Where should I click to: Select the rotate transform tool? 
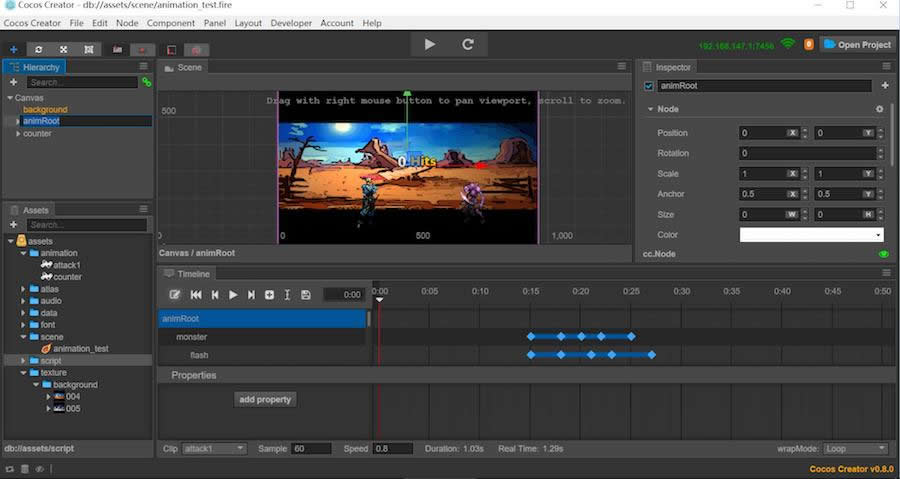point(38,50)
